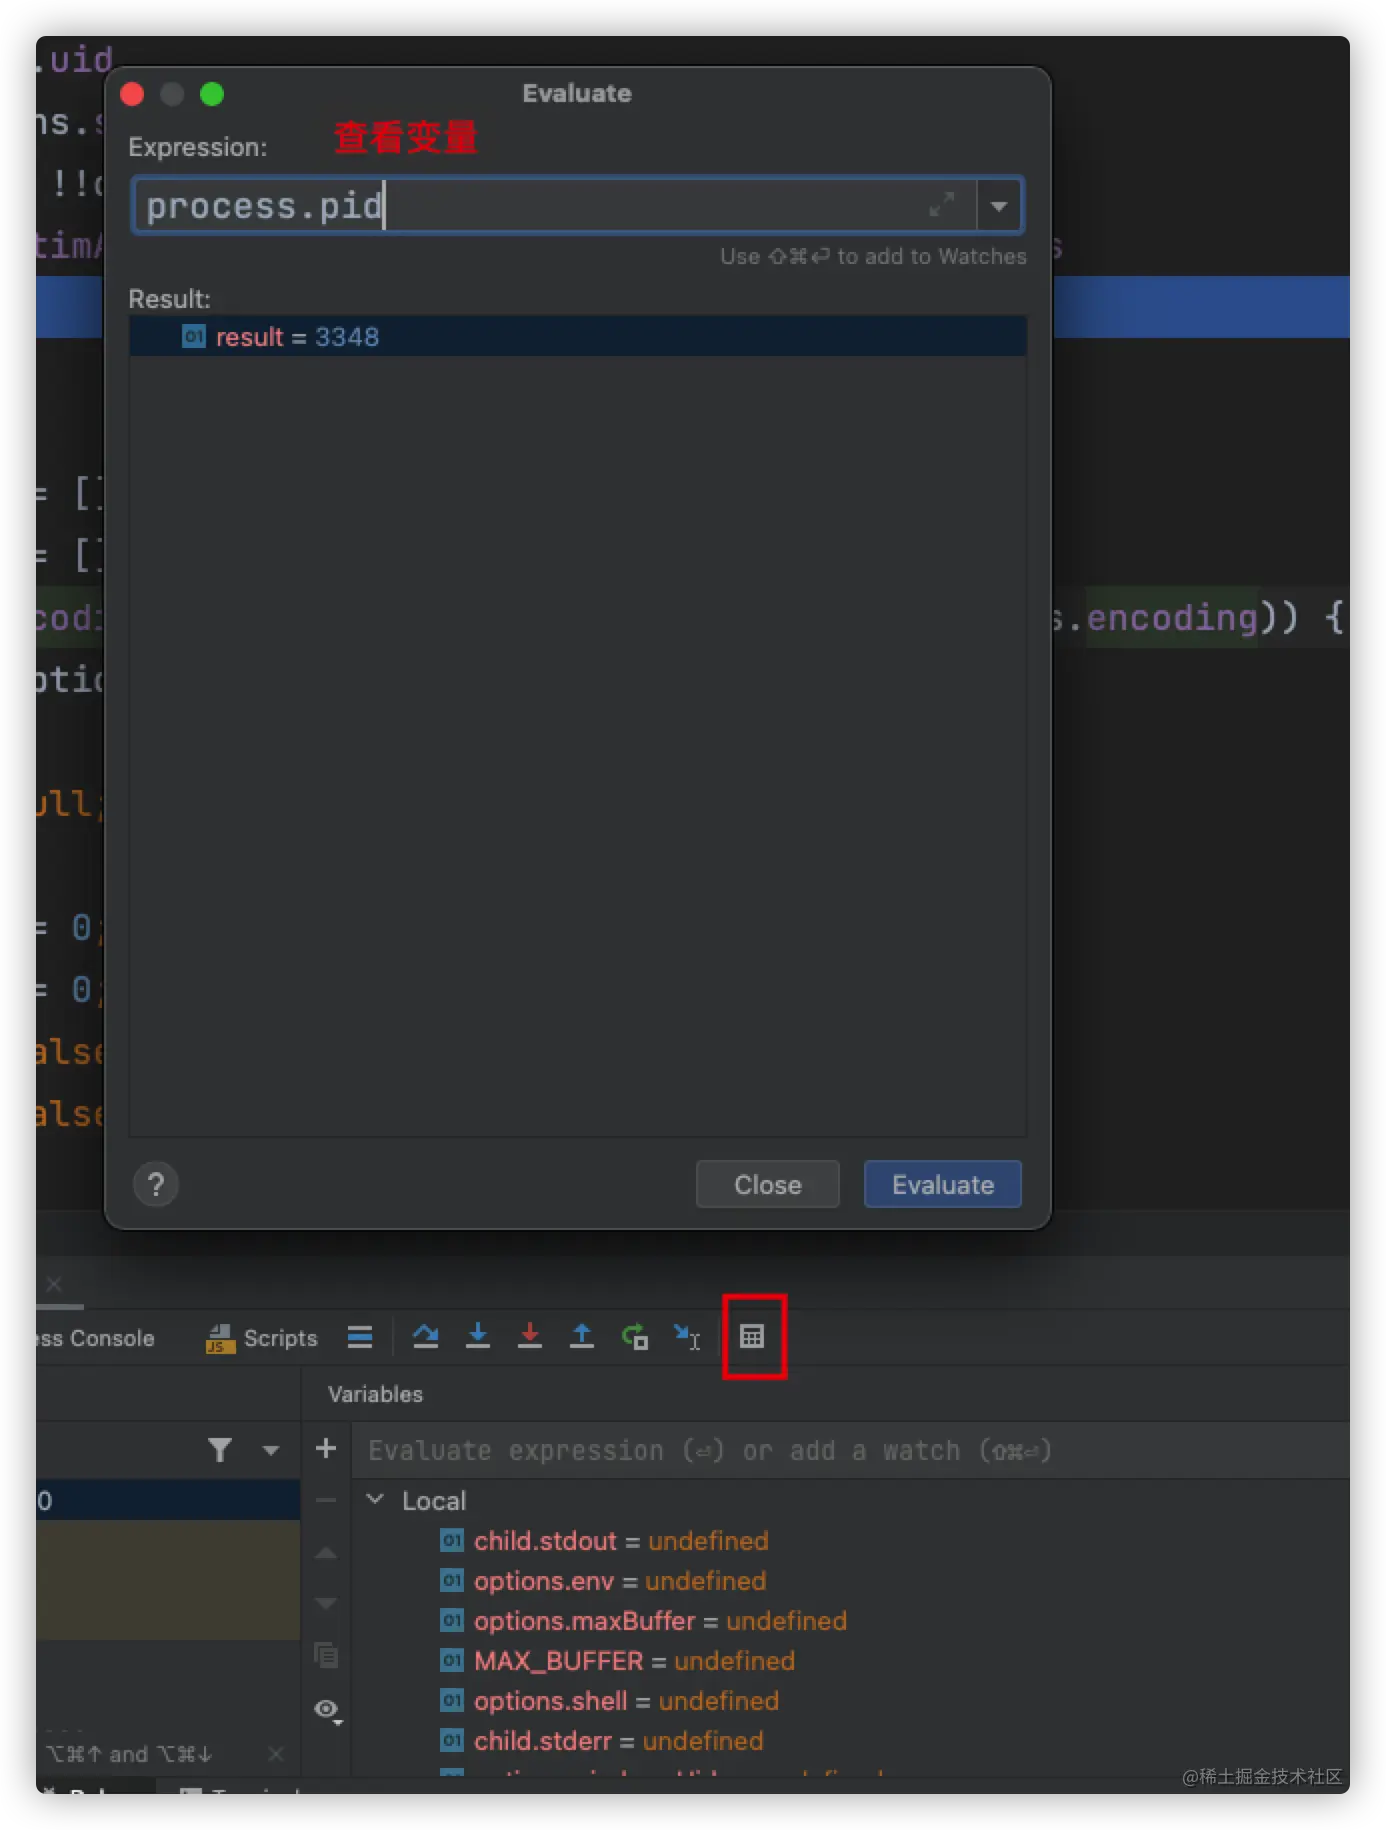Click the help question mark button
The image size is (1386, 1830).
156,1185
